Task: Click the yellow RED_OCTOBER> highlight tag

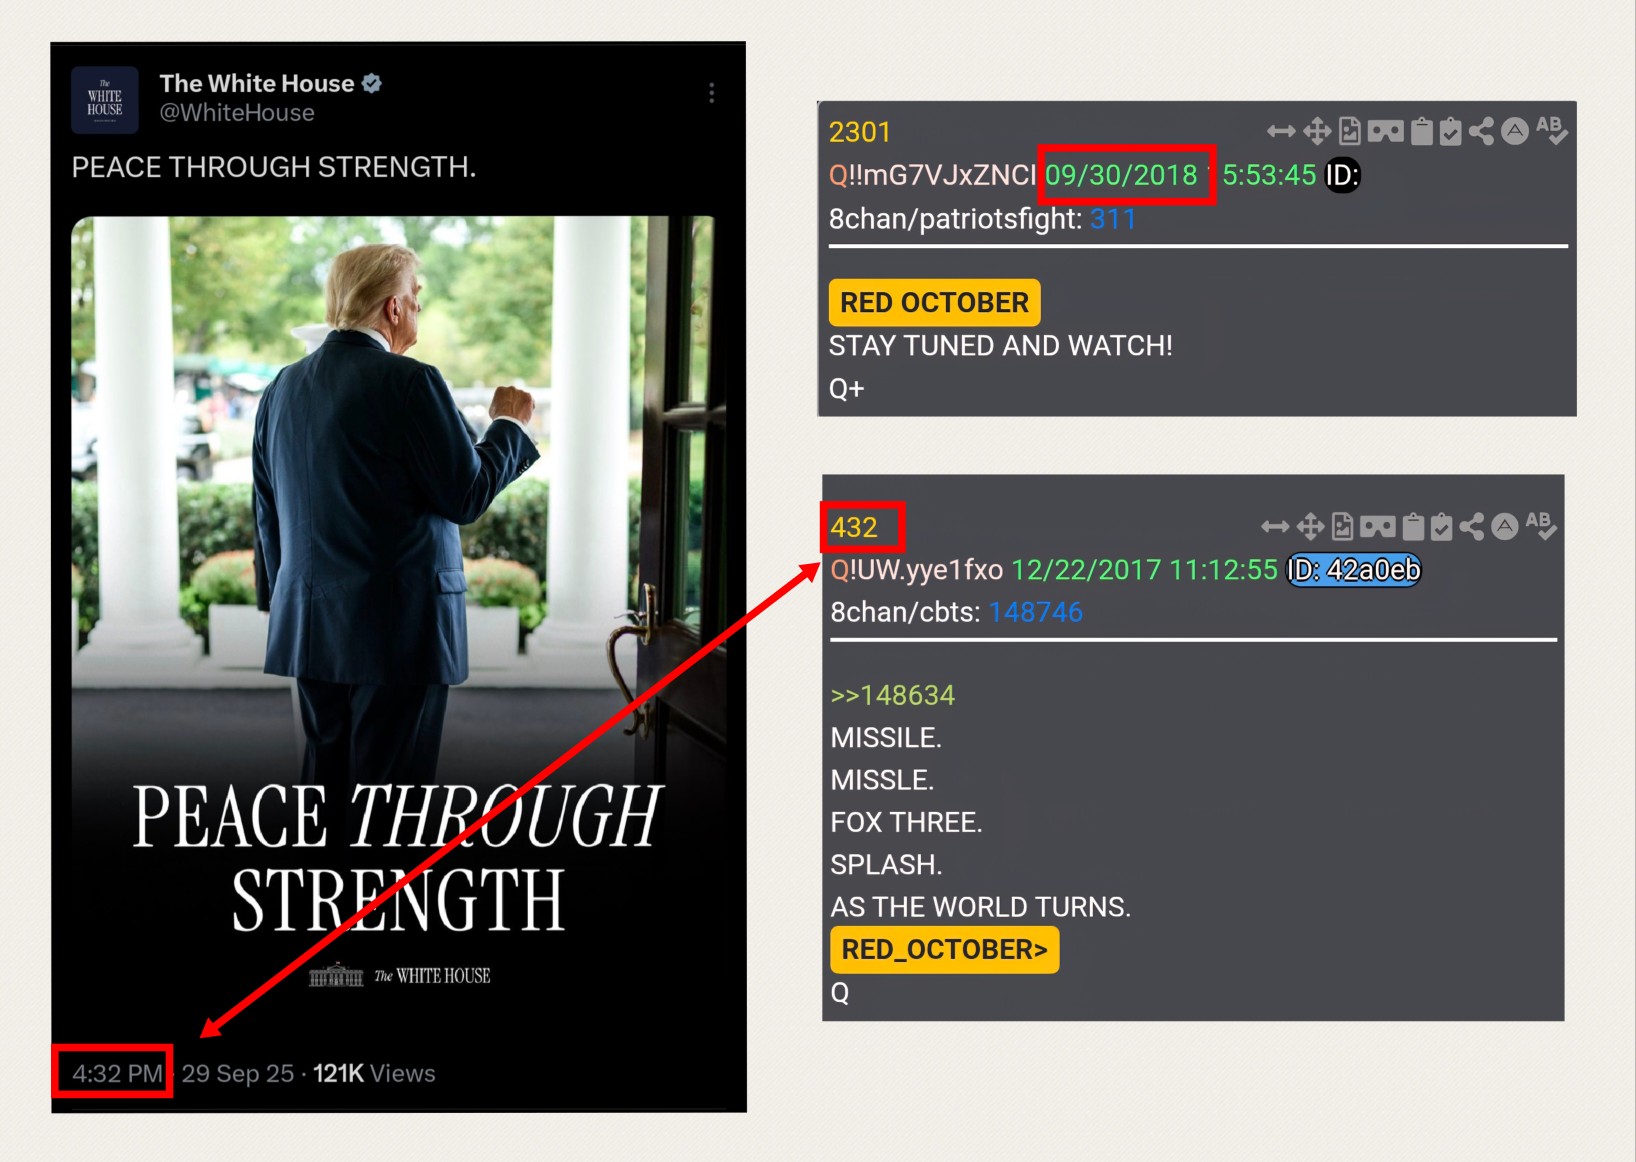Action: 944,950
